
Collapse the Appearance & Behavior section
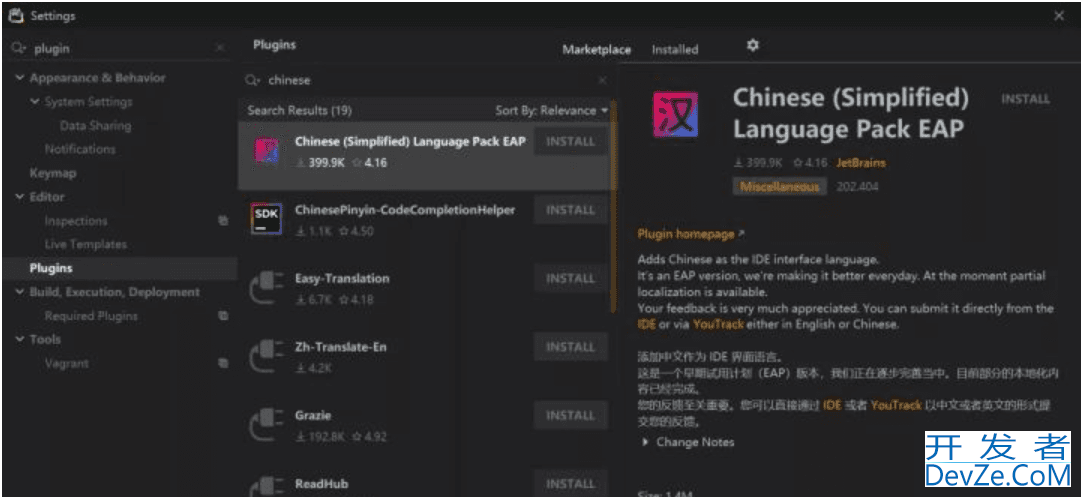20,78
